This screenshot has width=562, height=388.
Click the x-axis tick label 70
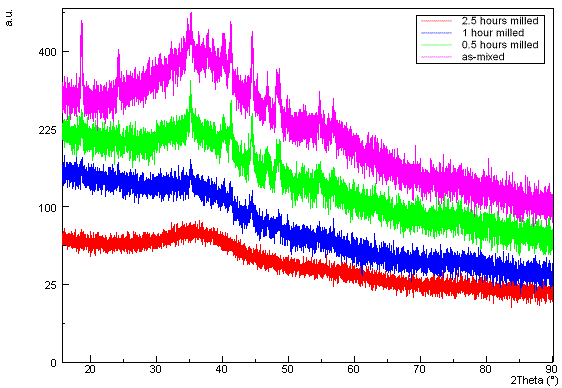click(420, 369)
